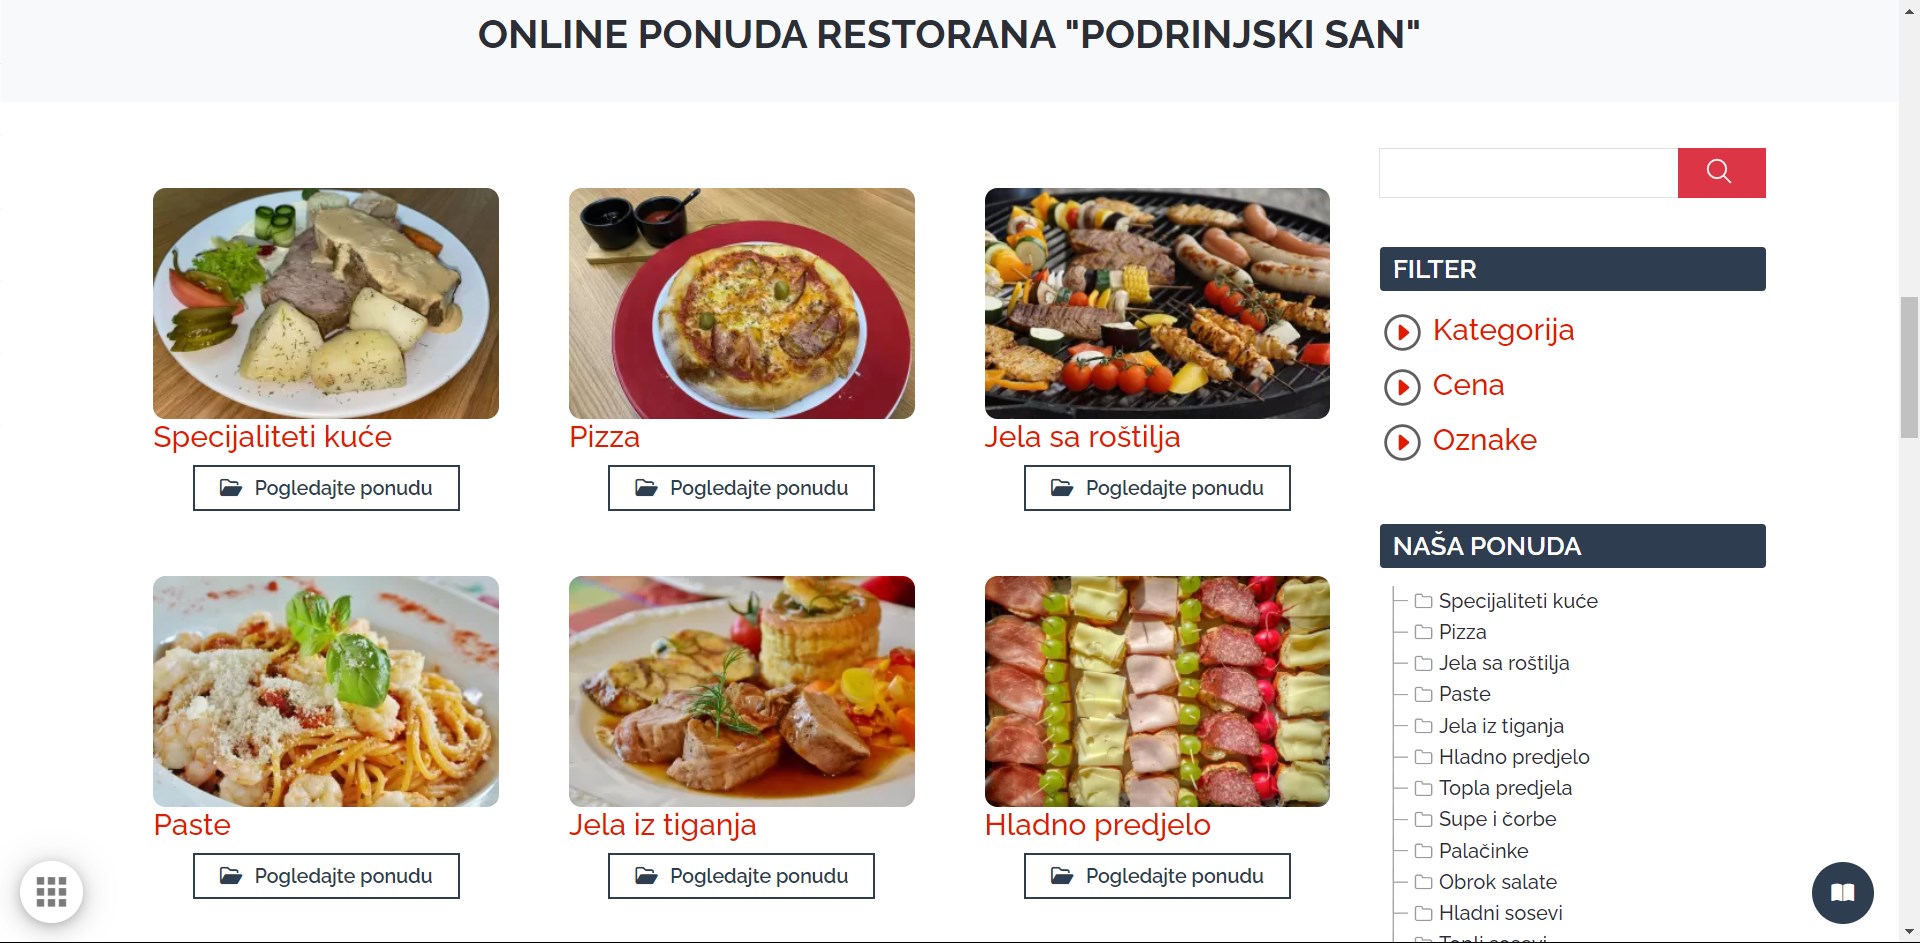Click the page vertical scrollbar thumb
Viewport: 1920px width, 943px height.
[x=1909, y=367]
